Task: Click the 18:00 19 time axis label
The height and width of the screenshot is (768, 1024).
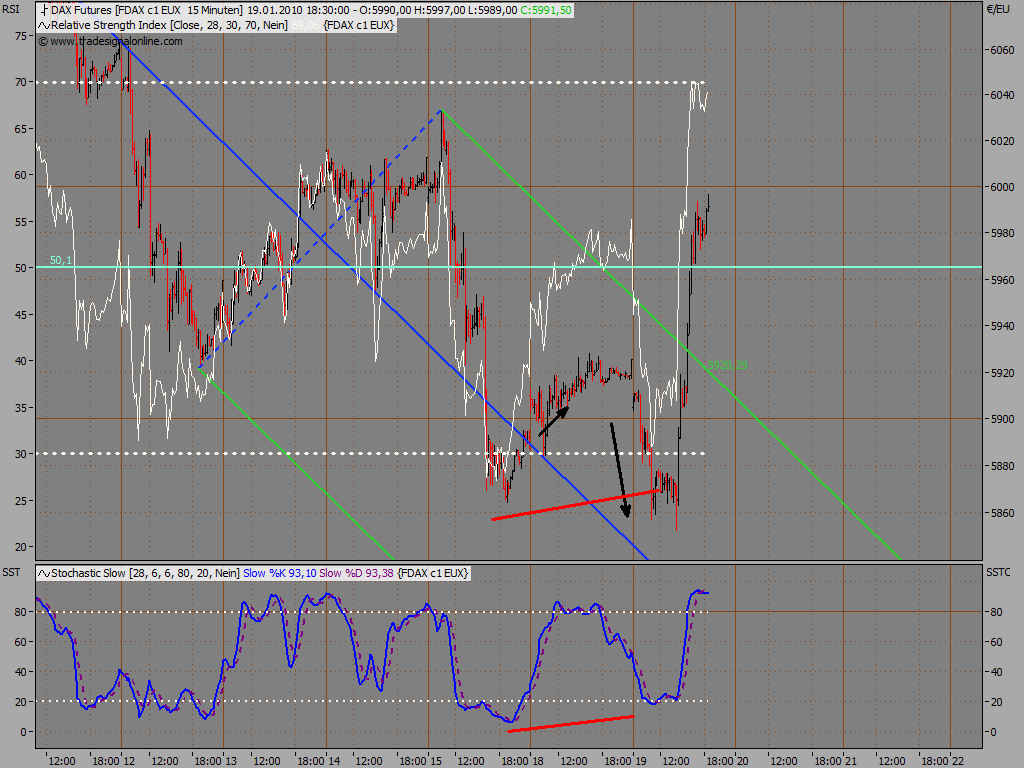Action: [626, 761]
